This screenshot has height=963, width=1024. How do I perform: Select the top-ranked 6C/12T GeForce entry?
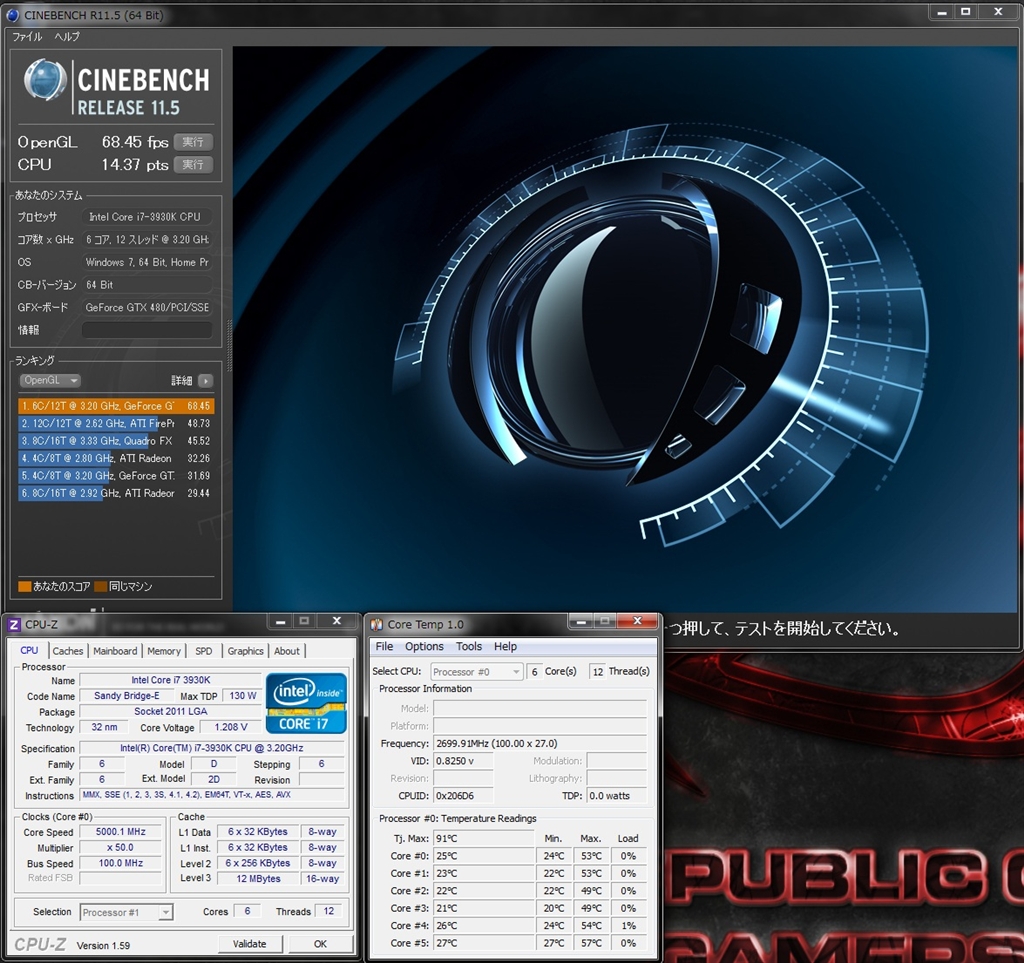tap(115, 406)
